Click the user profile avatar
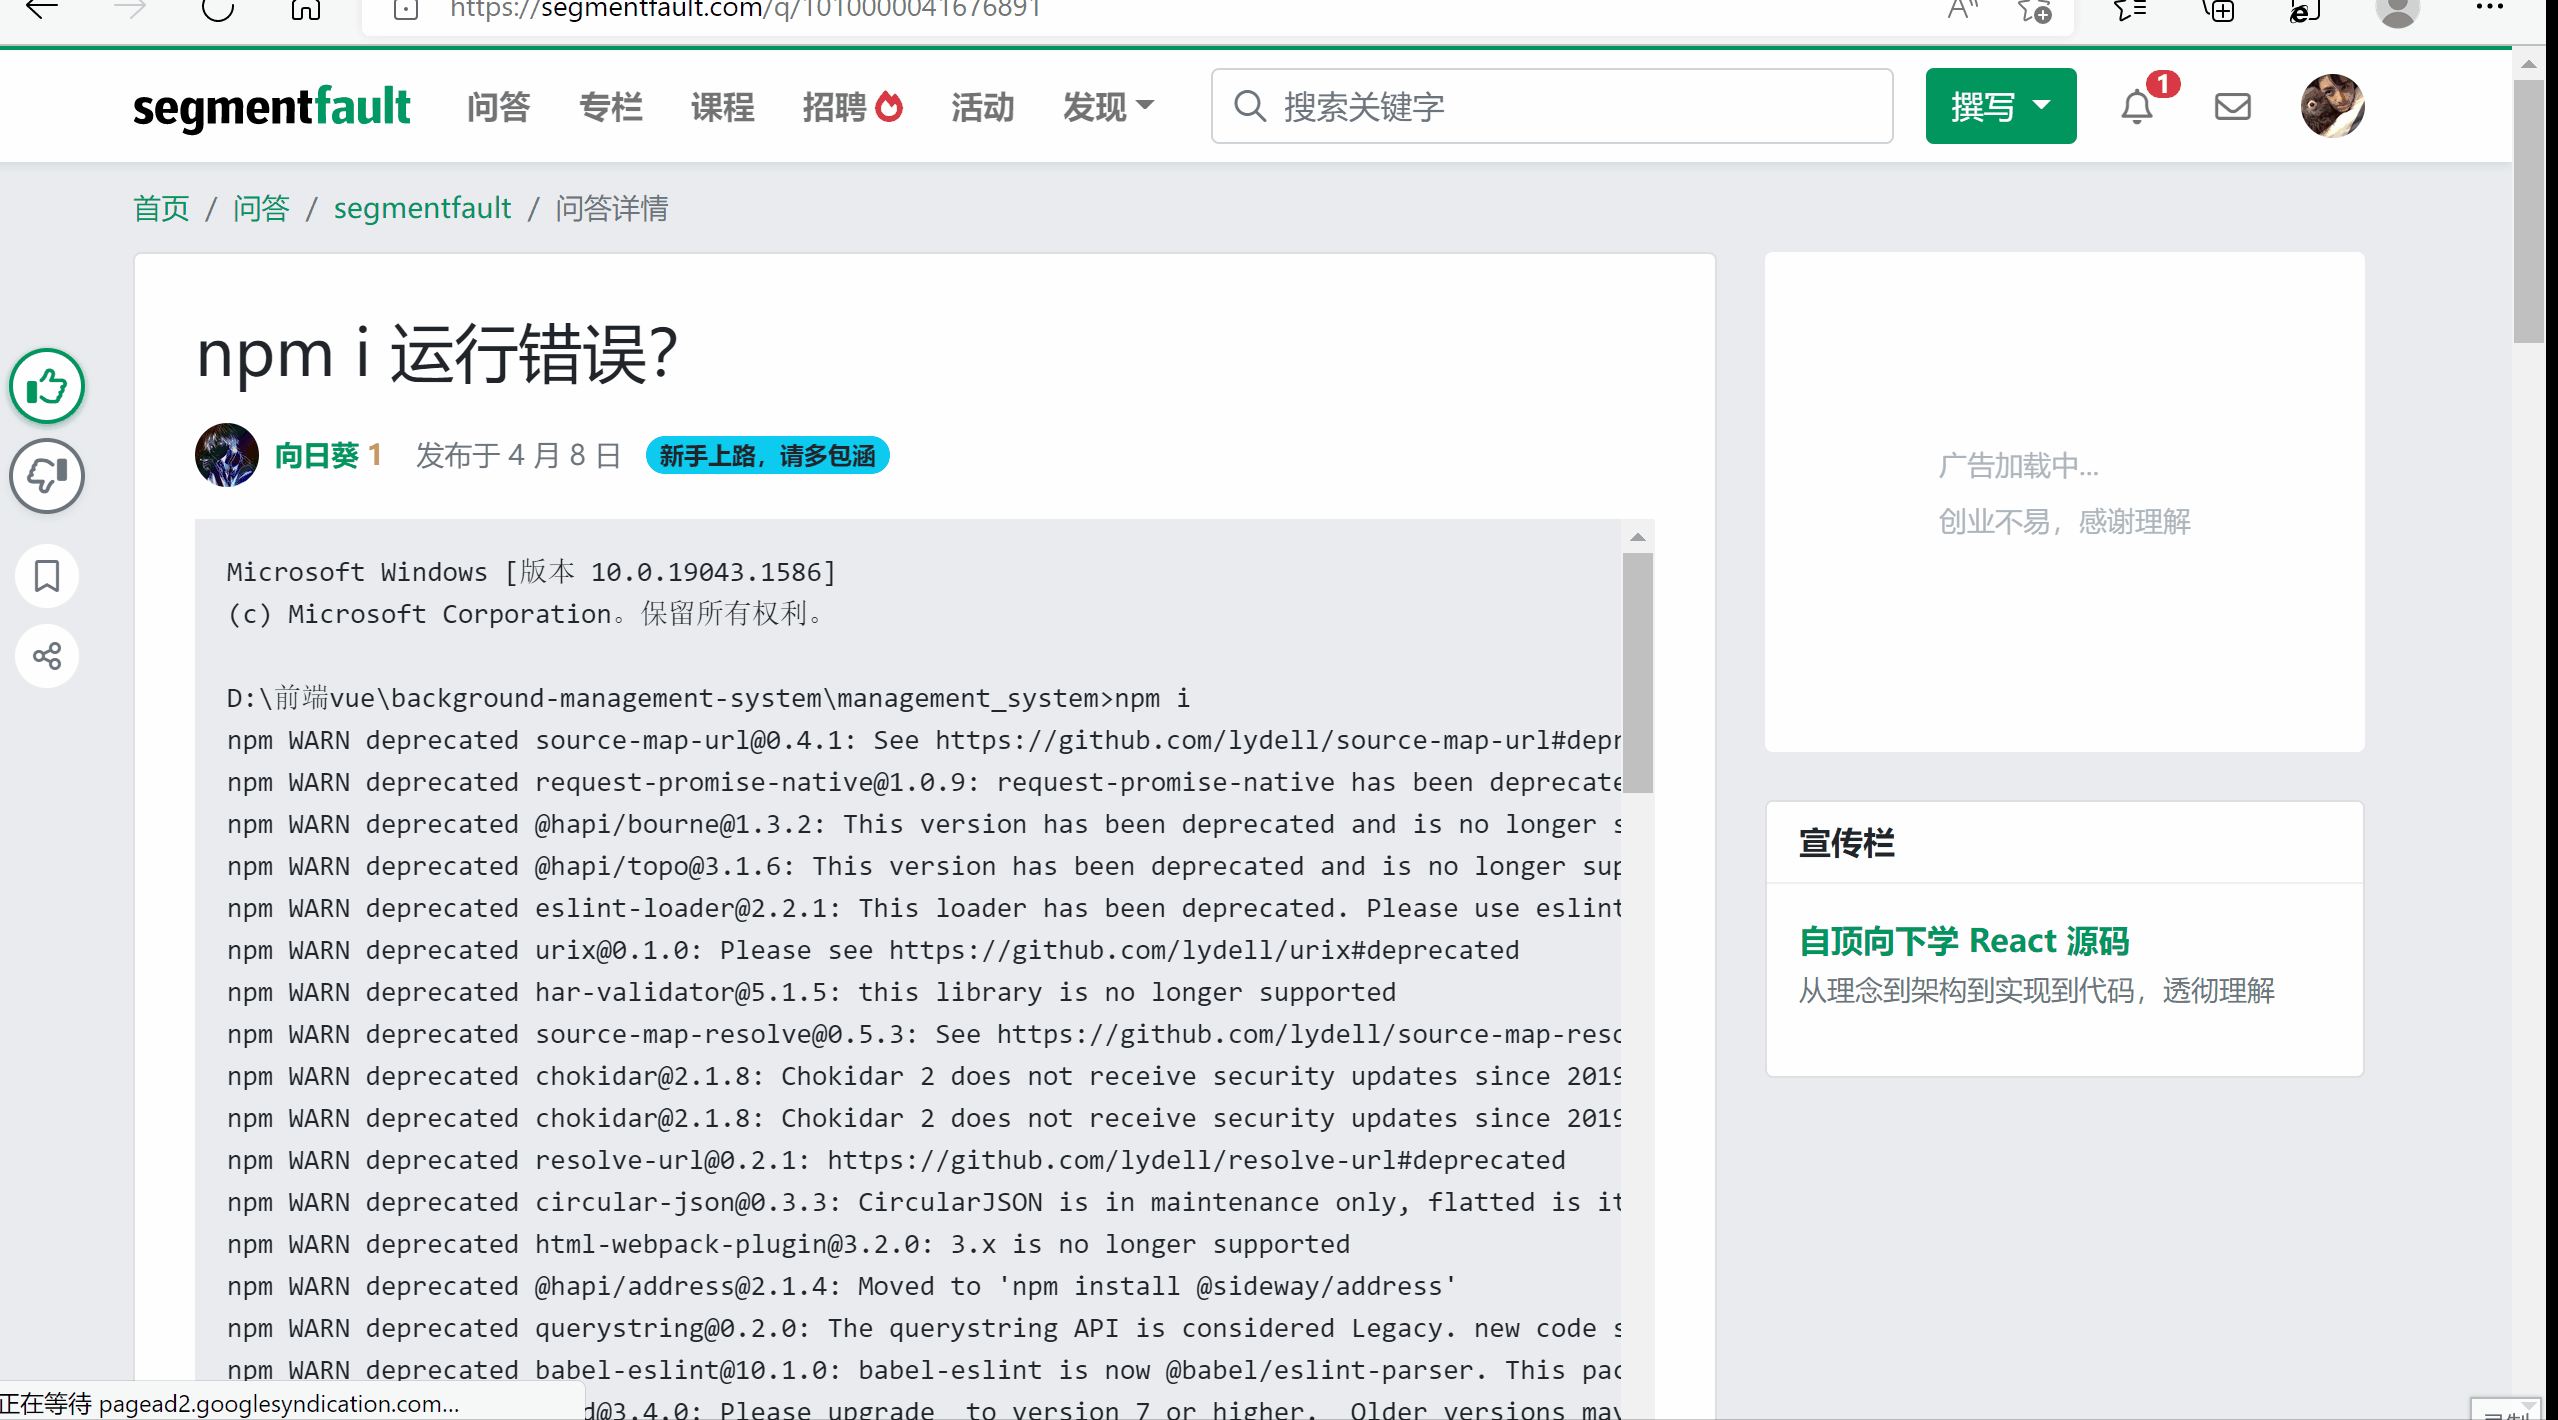The height and width of the screenshot is (1420, 2558). (x=2332, y=106)
